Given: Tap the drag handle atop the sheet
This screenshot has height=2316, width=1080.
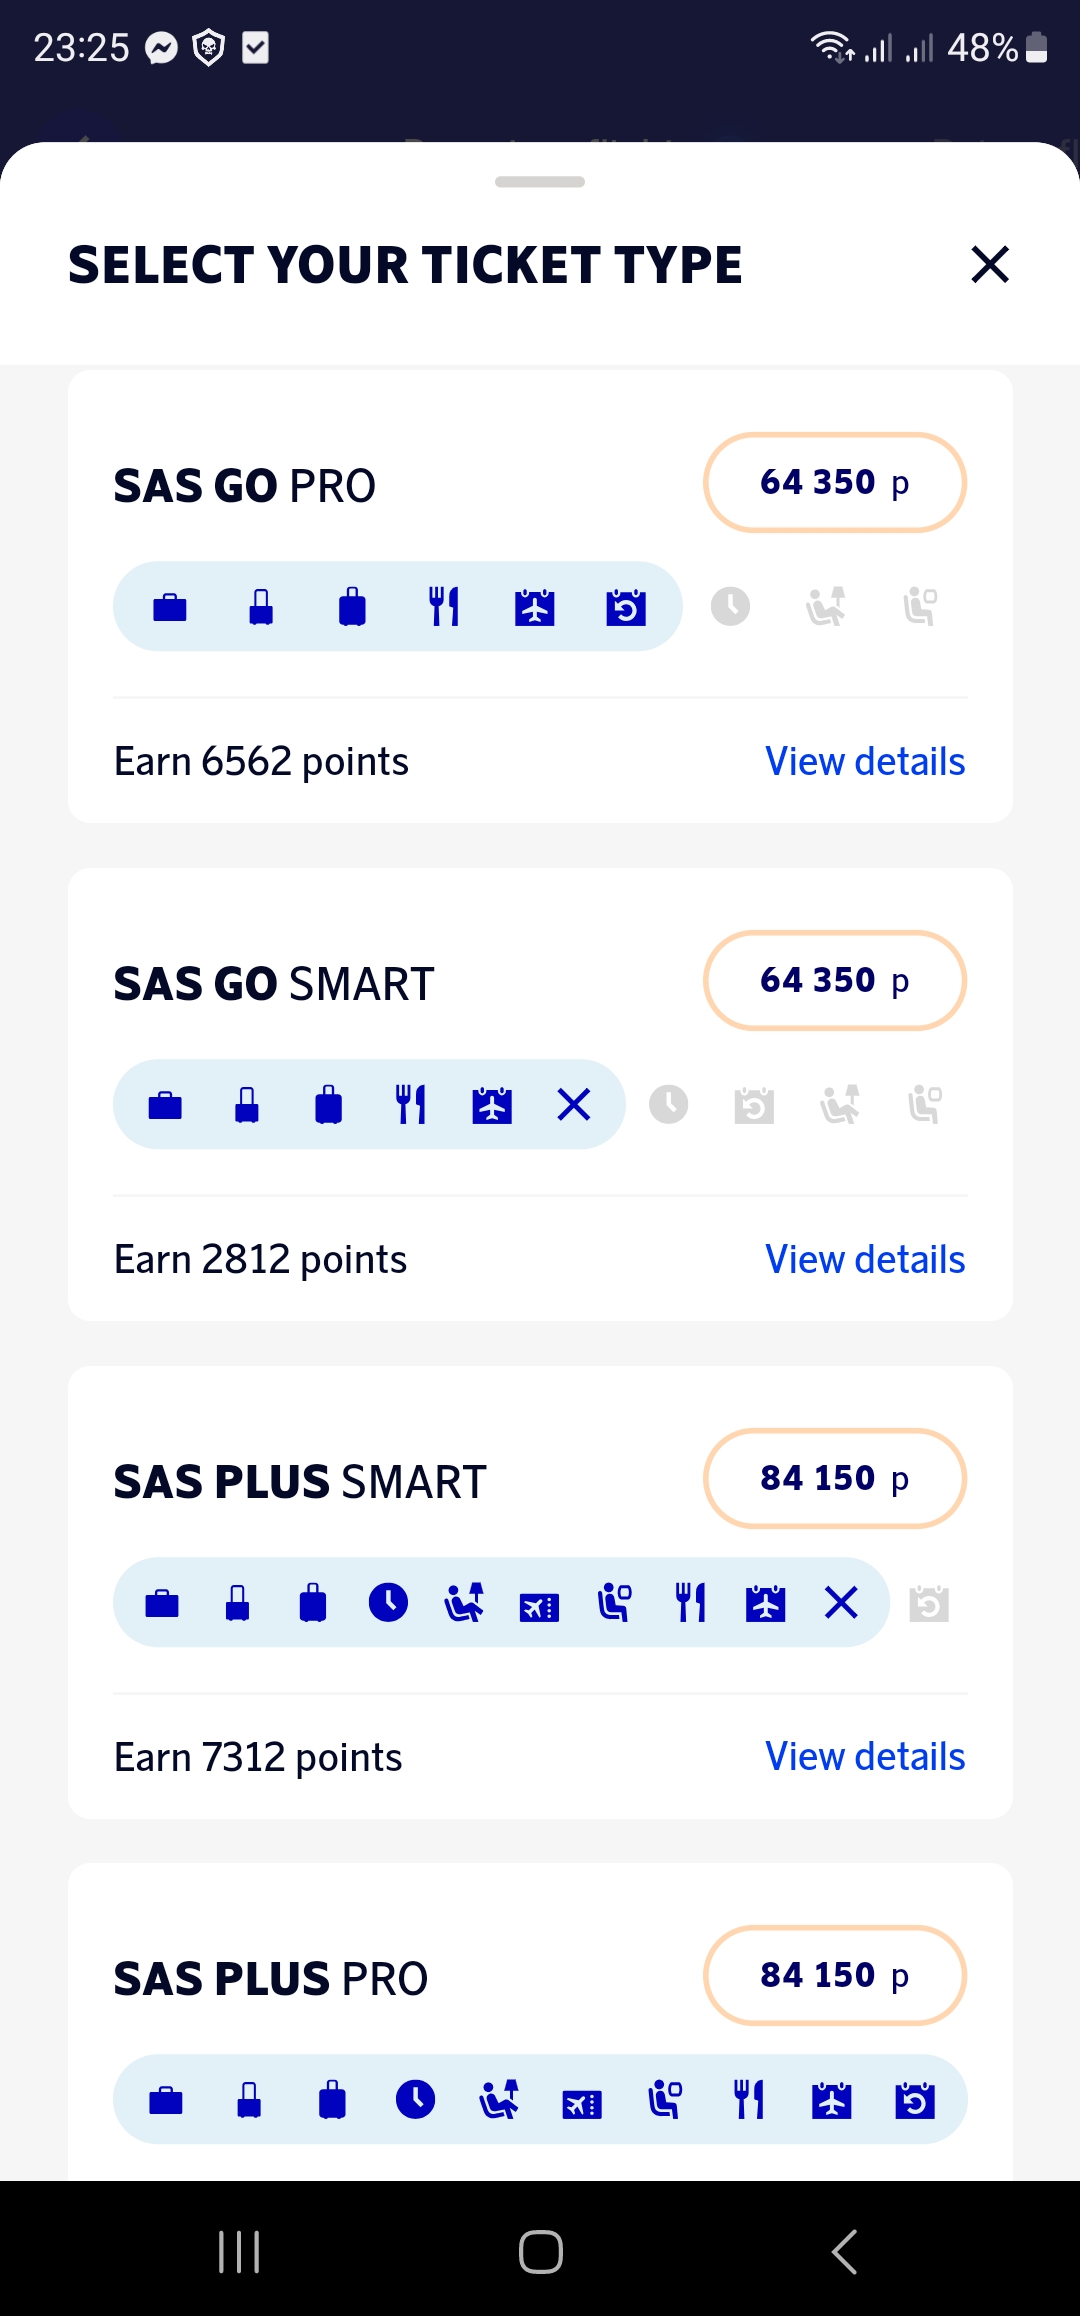Looking at the screenshot, I should pyautogui.click(x=540, y=182).
